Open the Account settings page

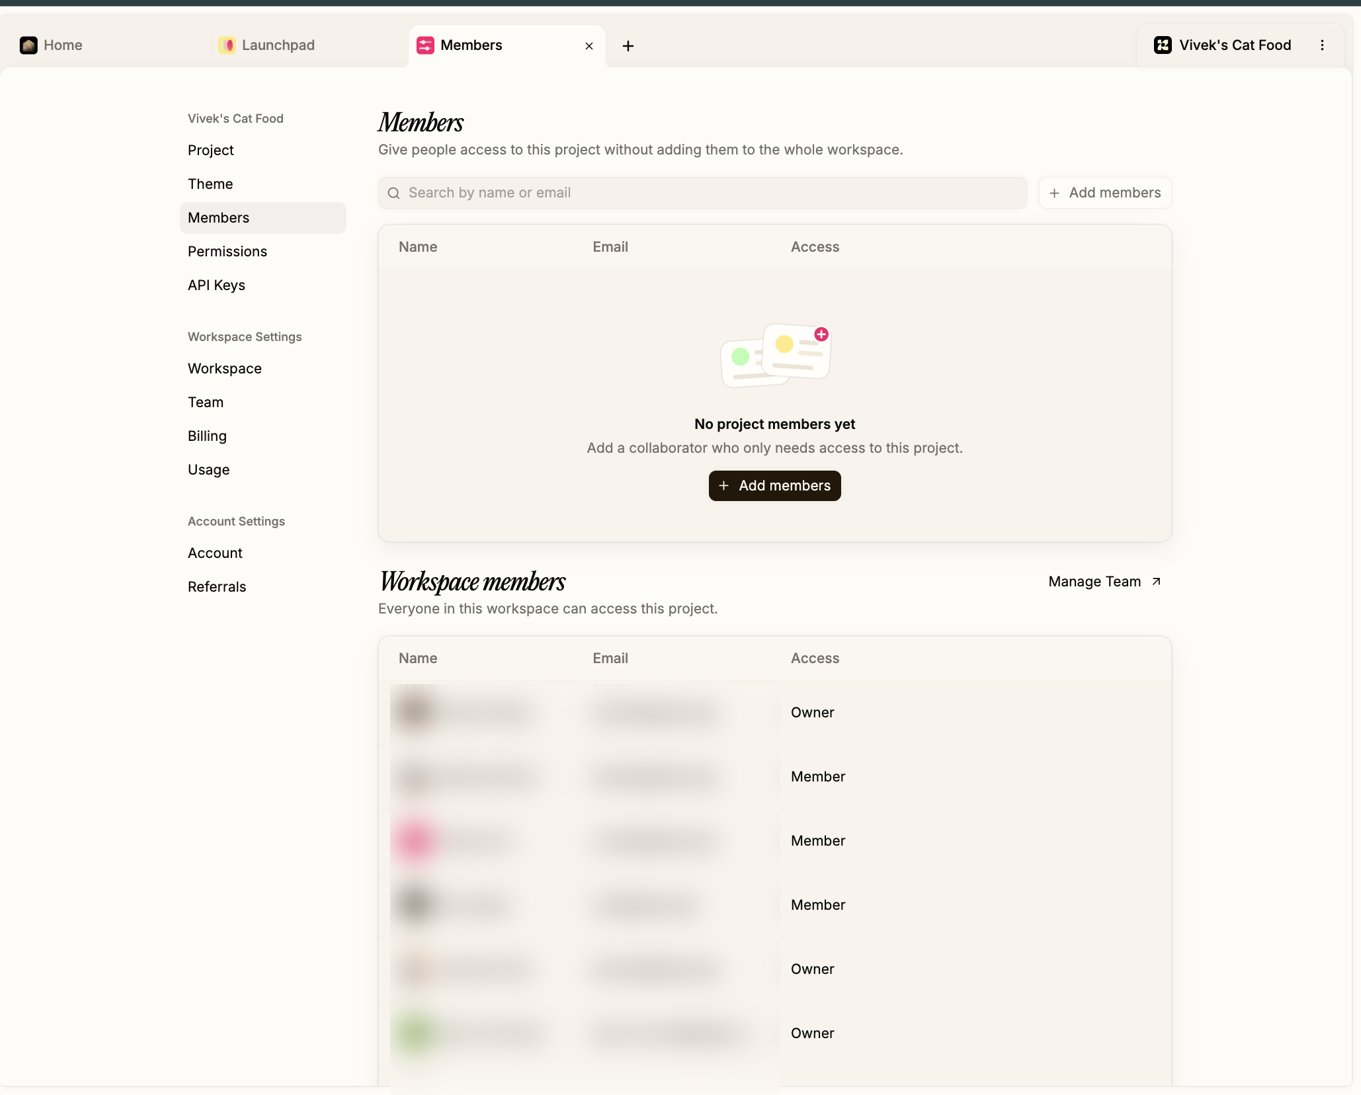coord(263,553)
